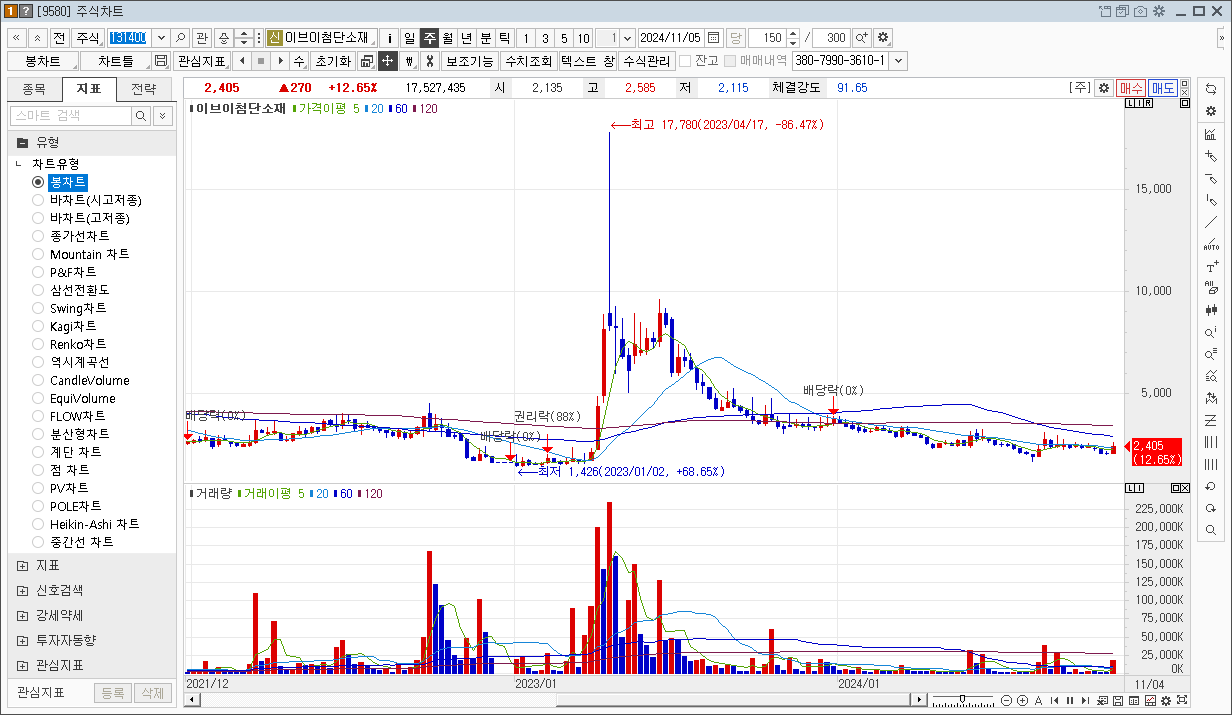Click the bottom bar gear settings icon
This screenshot has width=1232, height=715.
tap(1168, 700)
